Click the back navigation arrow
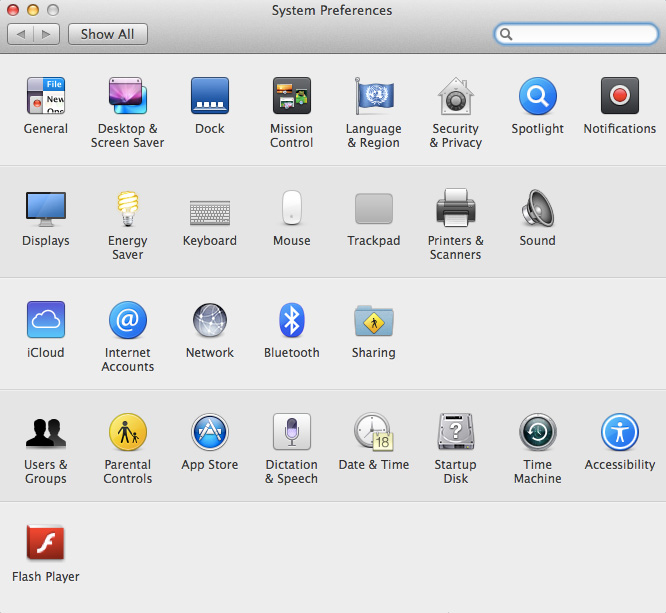The width and height of the screenshot is (666, 613). coord(21,34)
